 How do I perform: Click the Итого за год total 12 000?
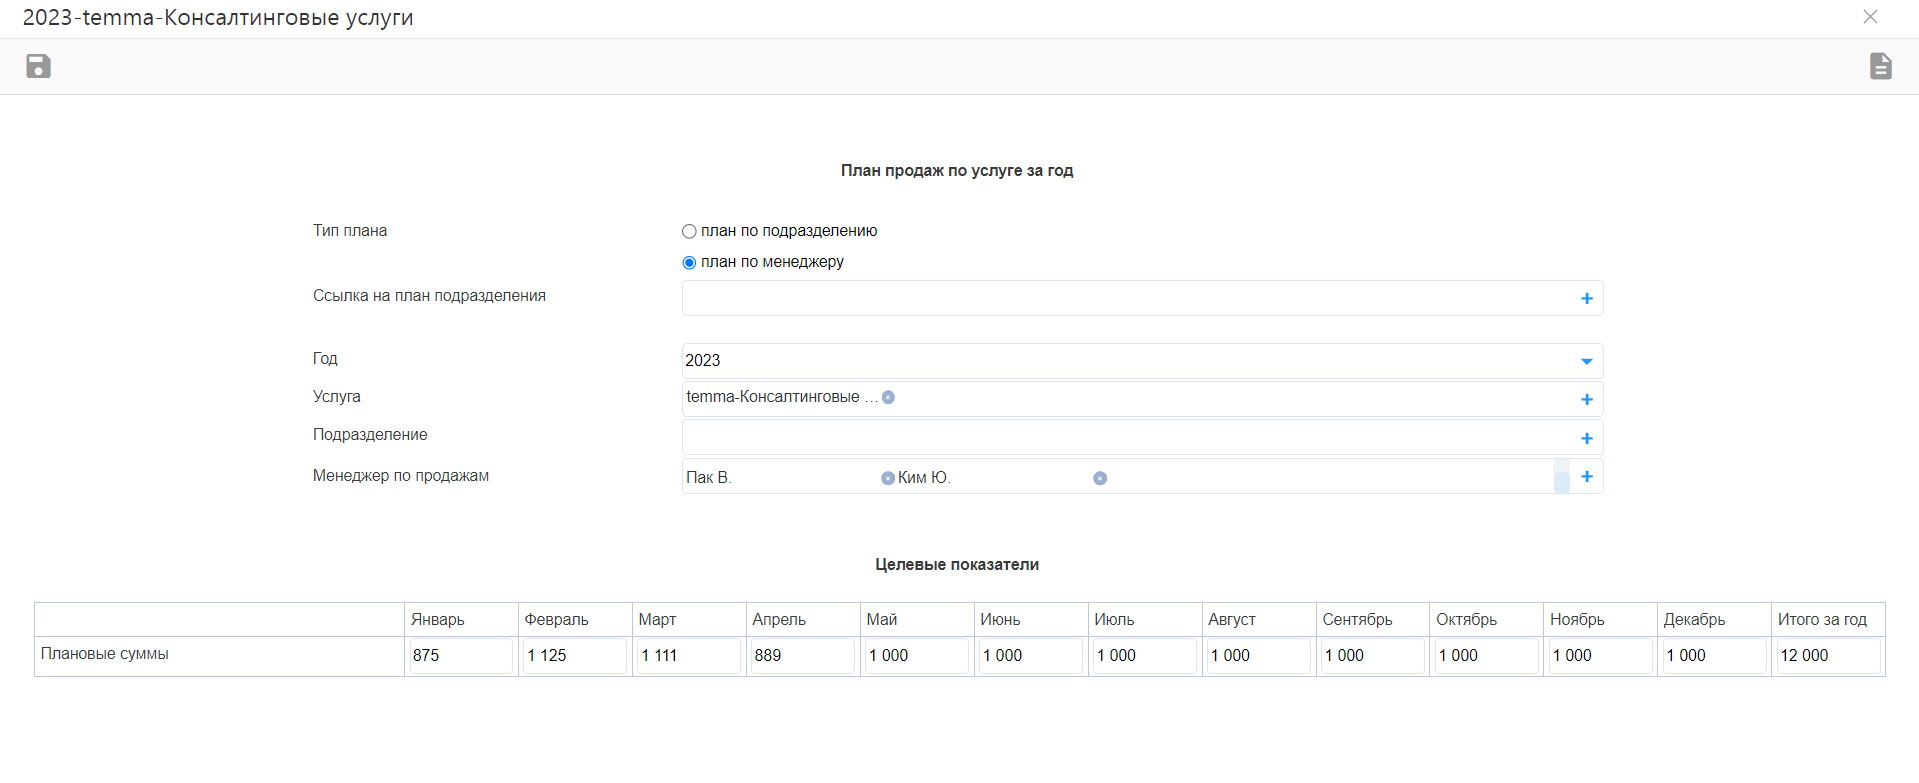tap(1829, 656)
